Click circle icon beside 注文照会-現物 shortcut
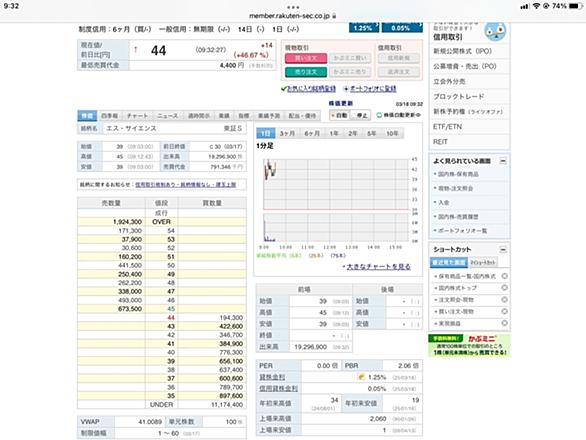This screenshot has width=586, height=440. tap(504, 300)
